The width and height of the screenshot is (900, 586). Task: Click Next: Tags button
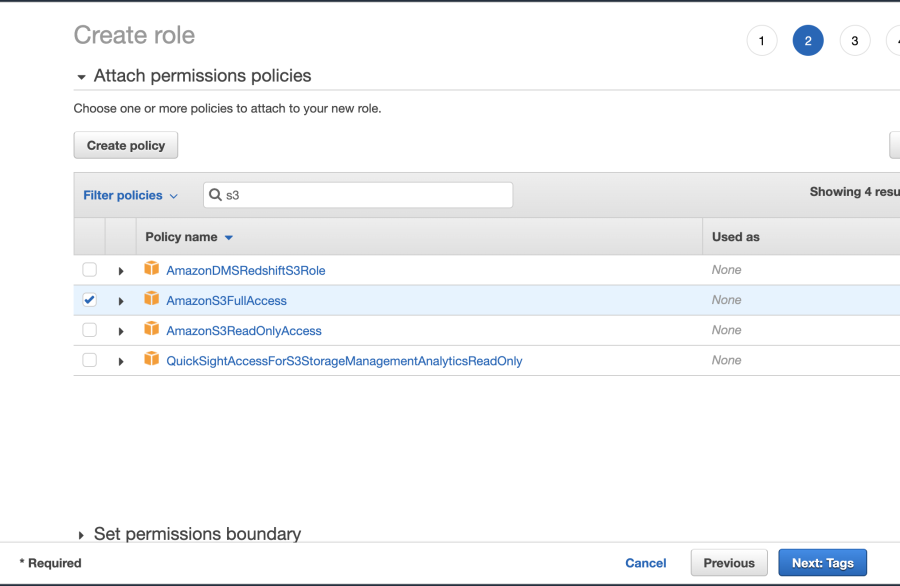coord(823,562)
